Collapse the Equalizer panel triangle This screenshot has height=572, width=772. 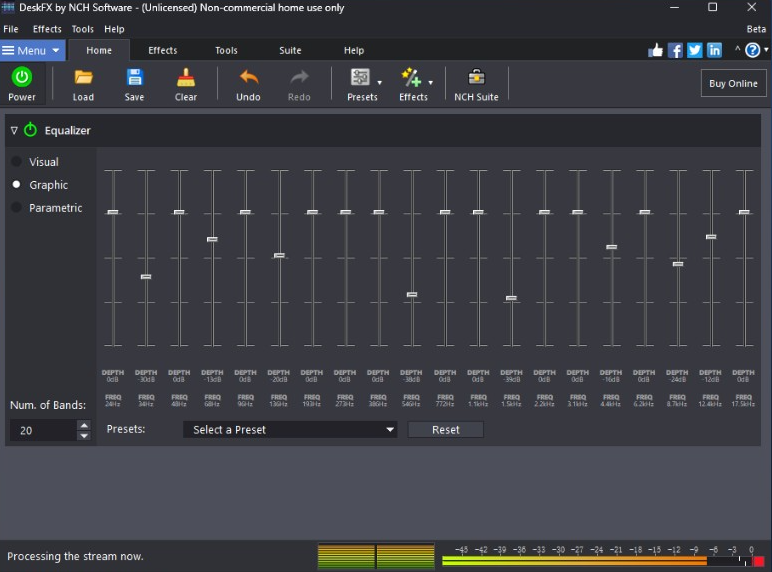point(14,130)
